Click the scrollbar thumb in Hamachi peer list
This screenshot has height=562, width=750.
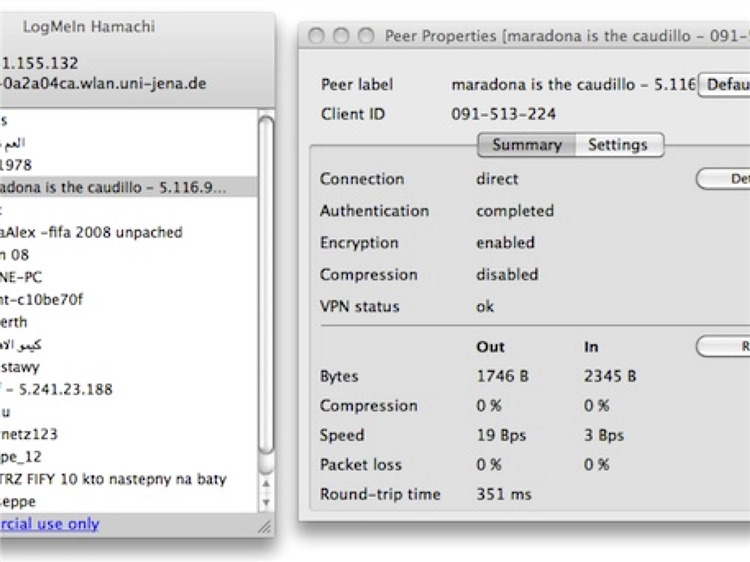pyautogui.click(x=266, y=285)
